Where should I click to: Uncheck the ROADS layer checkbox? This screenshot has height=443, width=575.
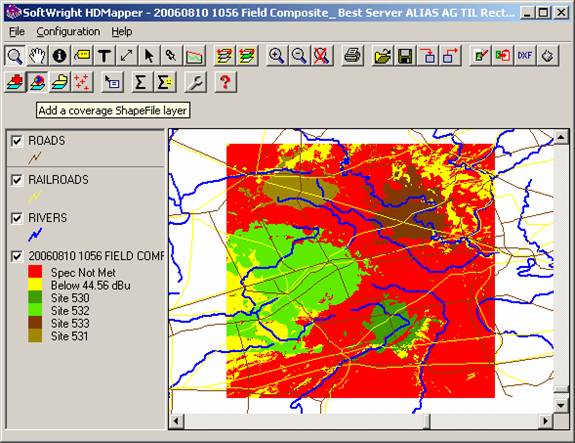17,141
